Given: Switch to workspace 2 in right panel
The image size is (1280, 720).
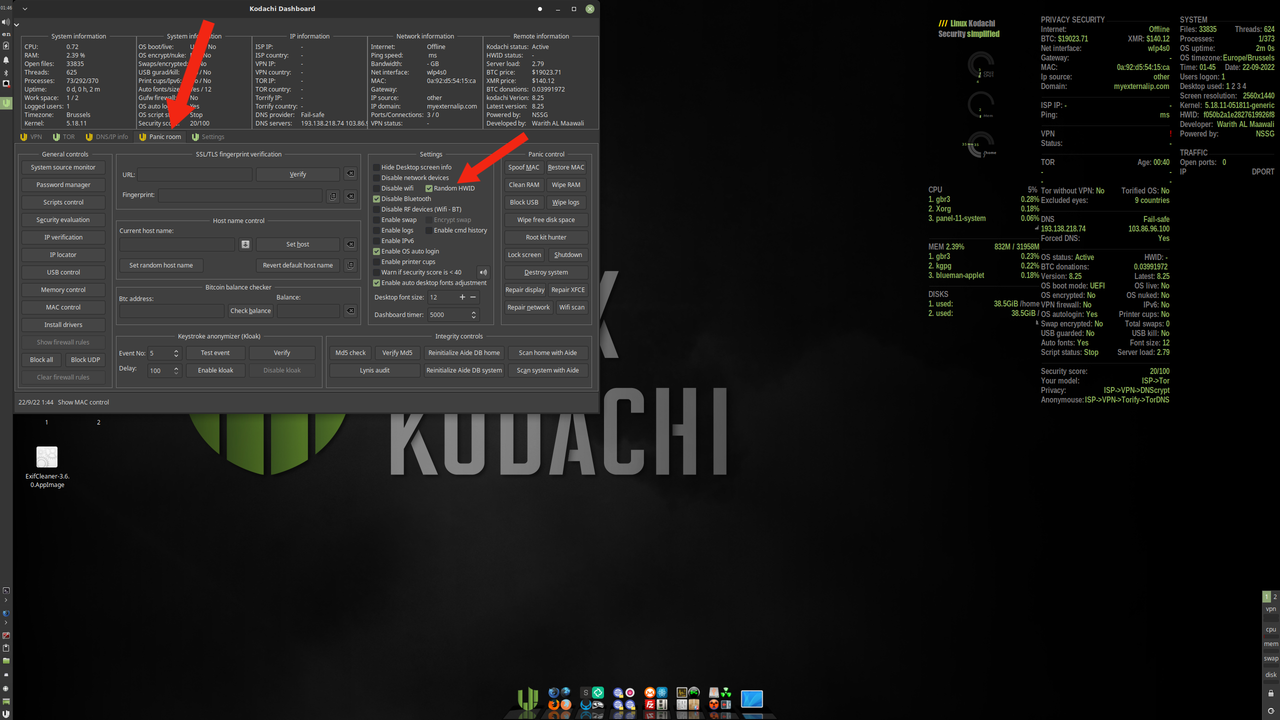Looking at the screenshot, I should [1275, 596].
